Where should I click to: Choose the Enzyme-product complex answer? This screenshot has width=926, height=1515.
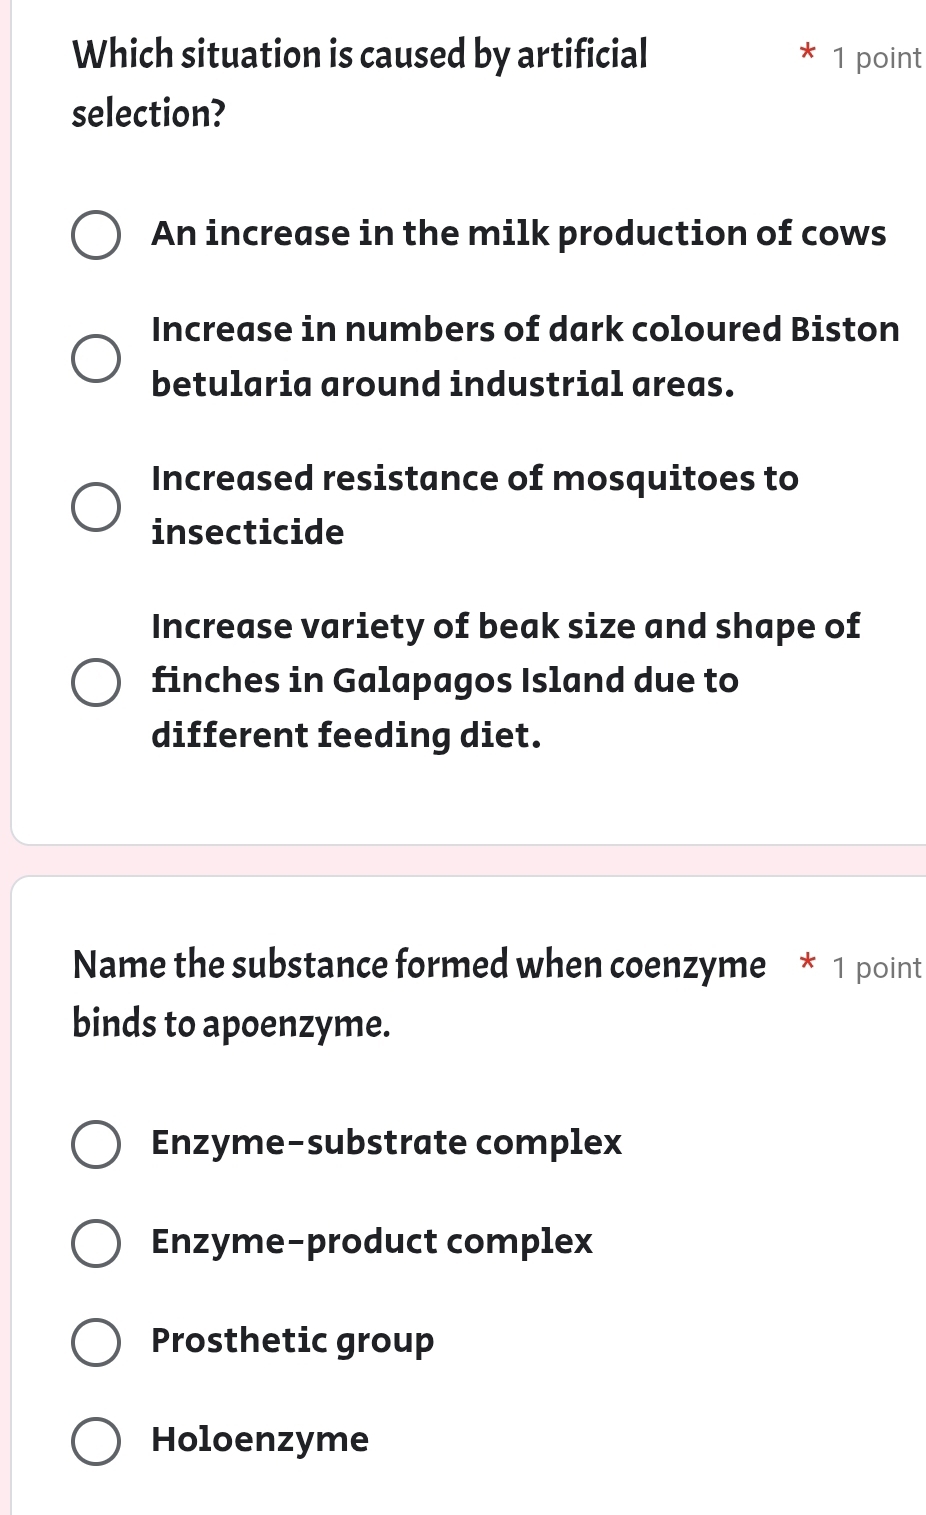(x=95, y=1242)
